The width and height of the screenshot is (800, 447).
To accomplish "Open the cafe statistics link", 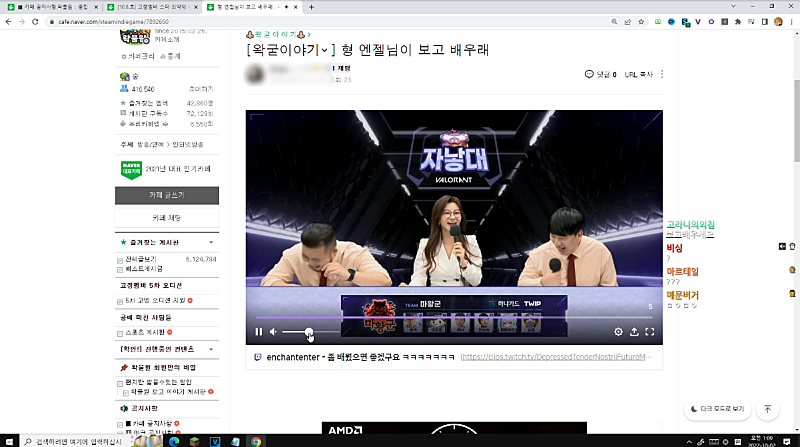I will [170, 57].
